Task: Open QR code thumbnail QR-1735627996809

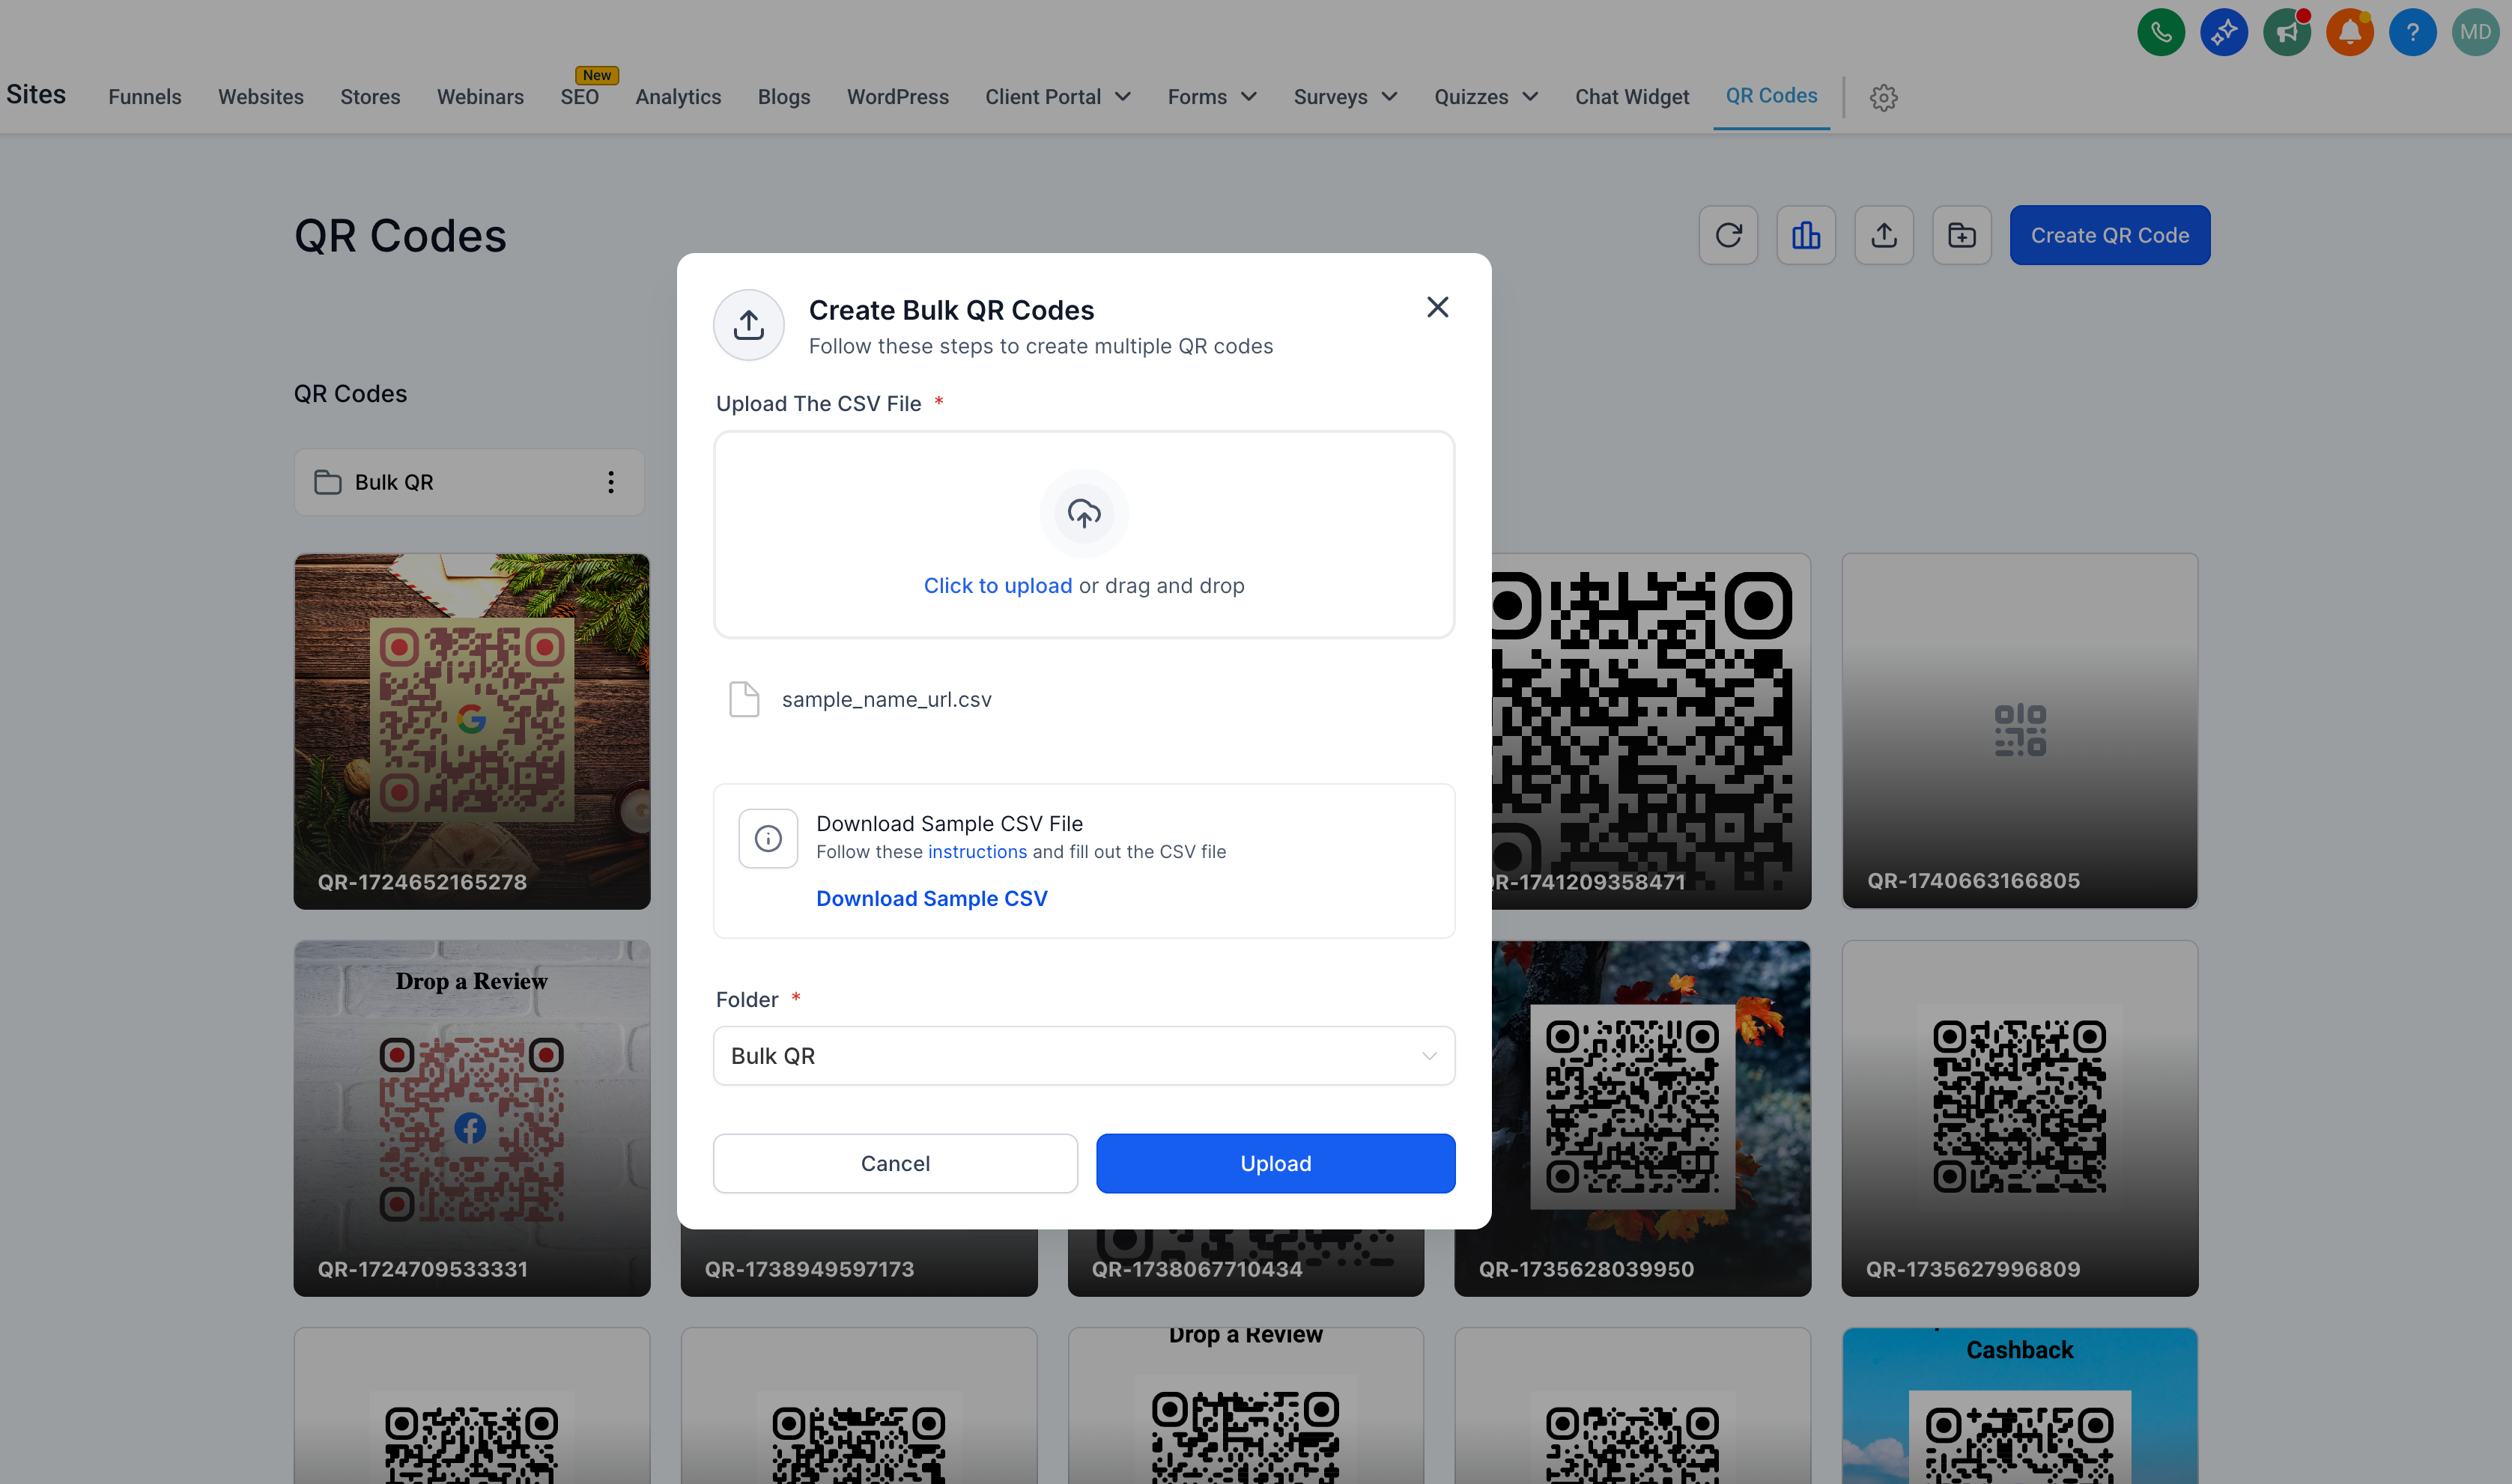Action: pyautogui.click(x=2020, y=1118)
